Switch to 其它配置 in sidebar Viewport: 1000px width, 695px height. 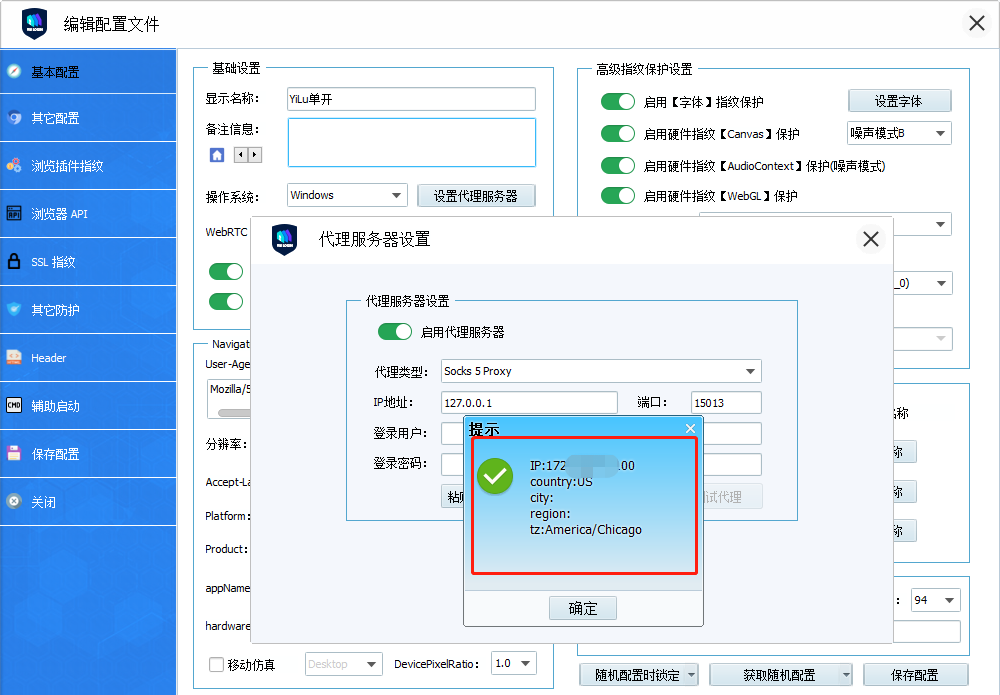point(55,118)
